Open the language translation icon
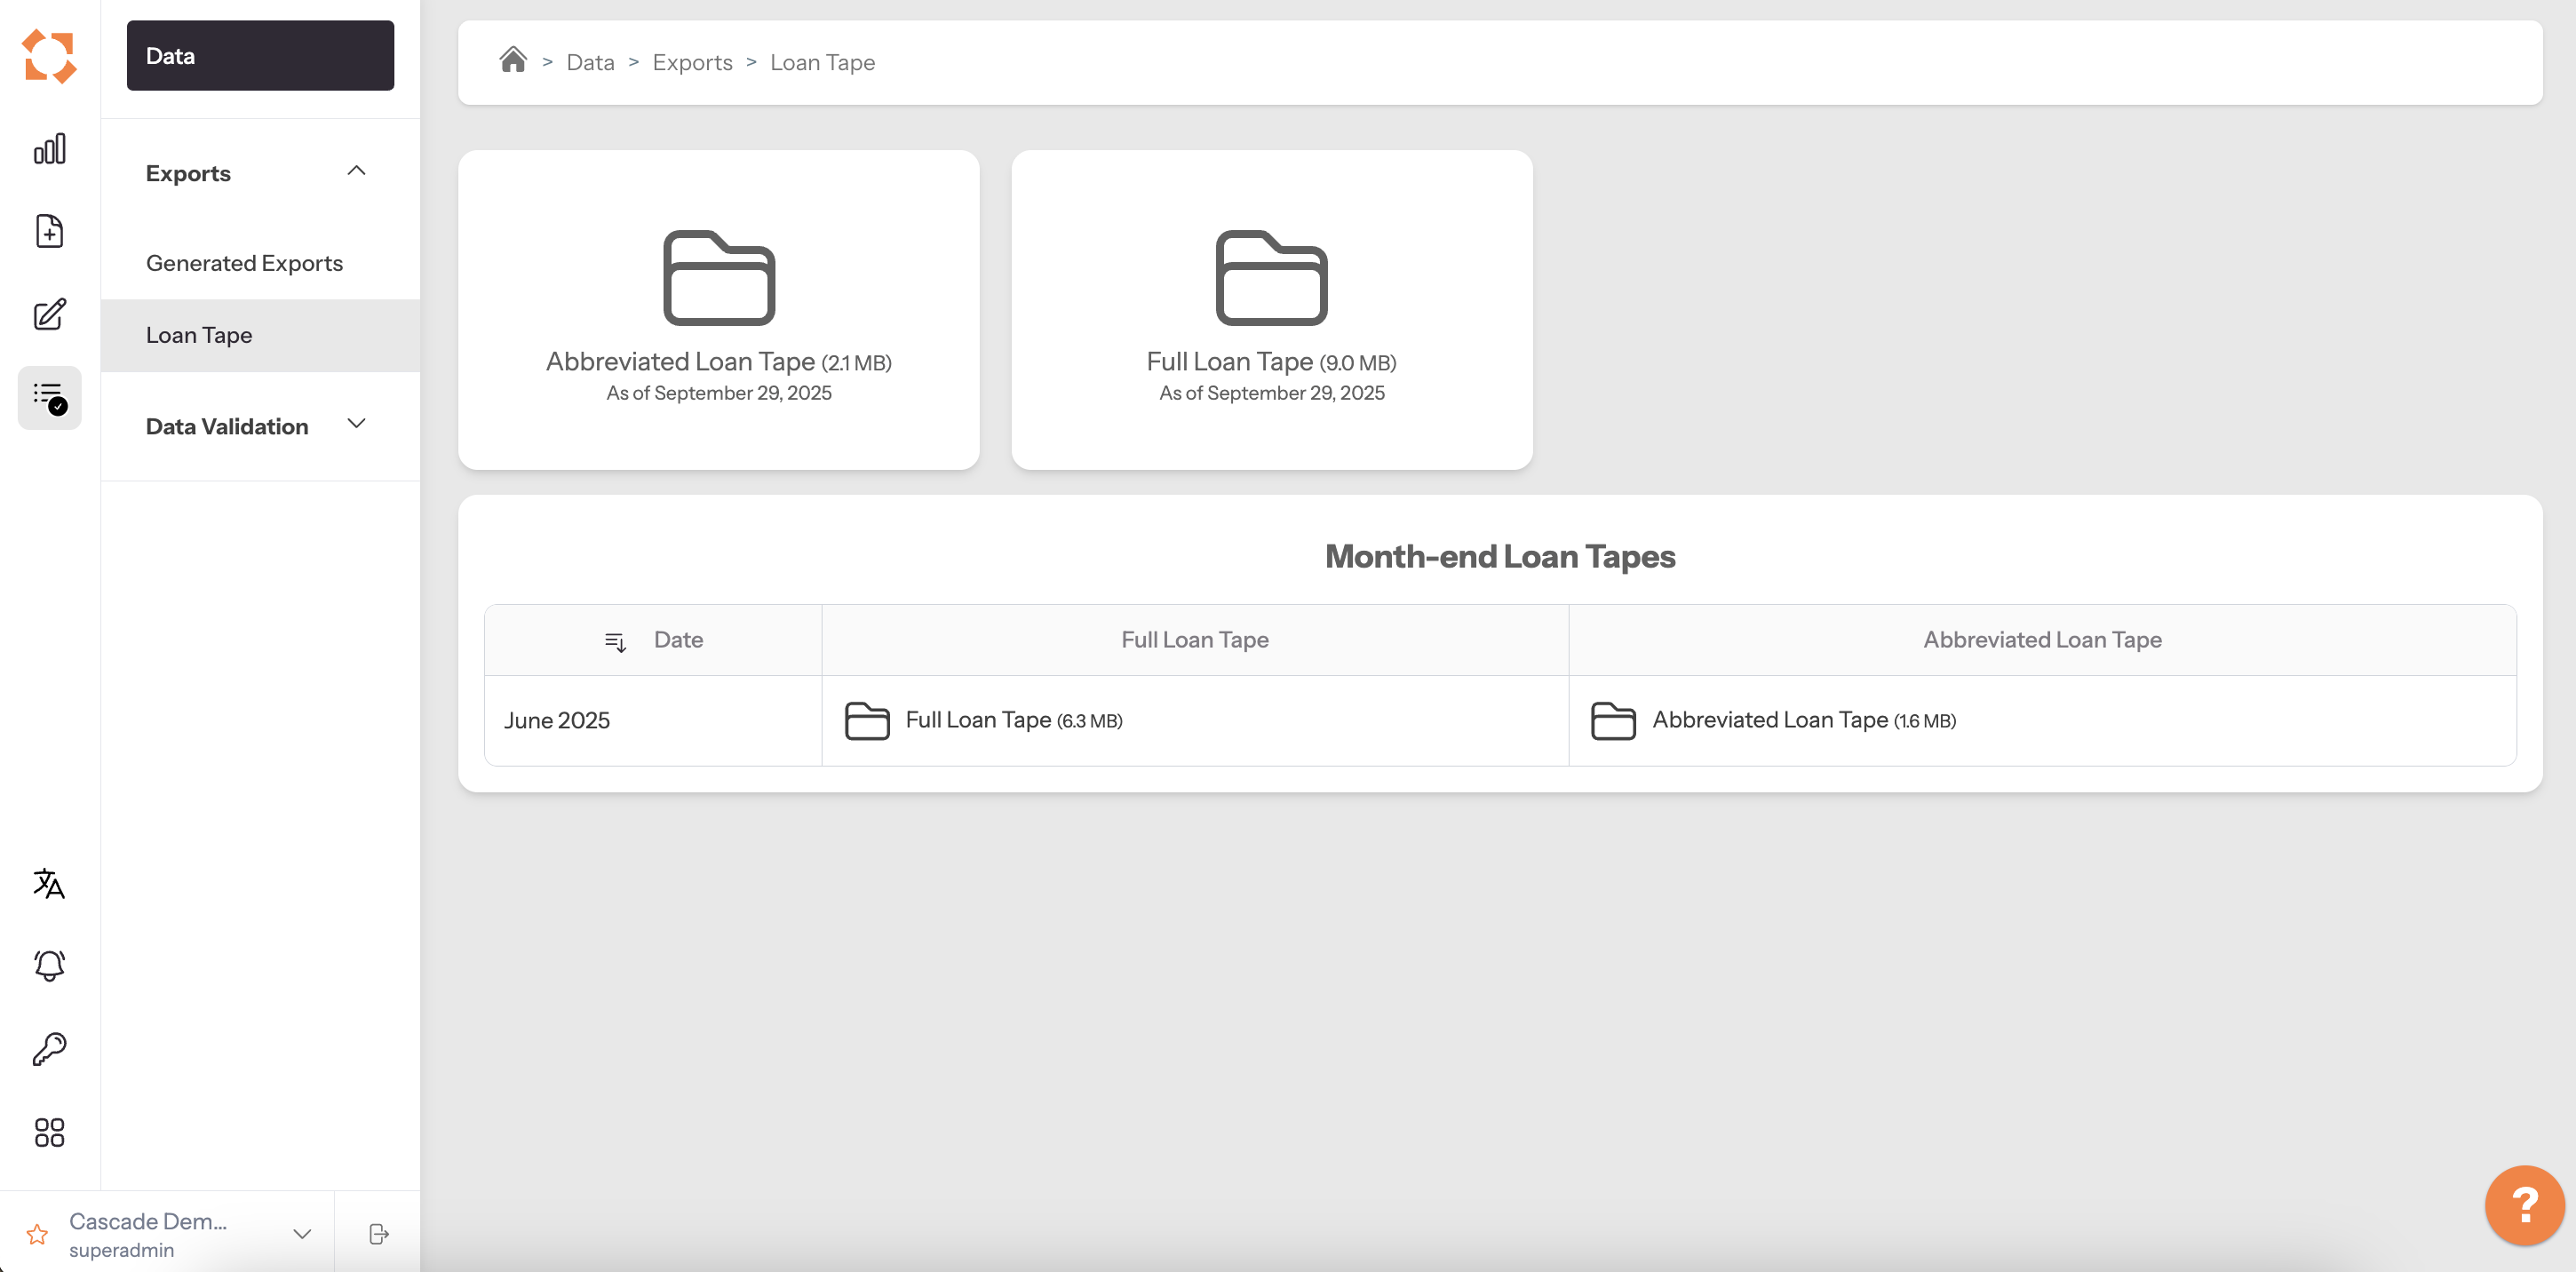 tap(49, 883)
